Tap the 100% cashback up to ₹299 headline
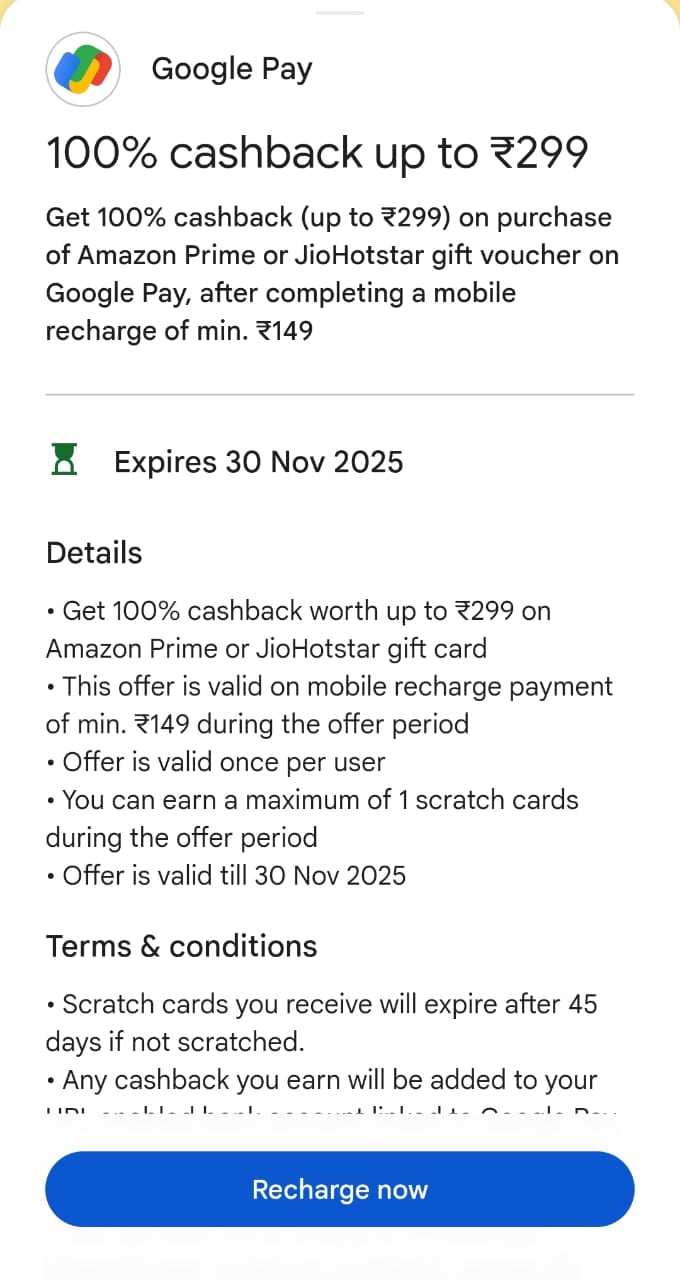 [x=317, y=154]
